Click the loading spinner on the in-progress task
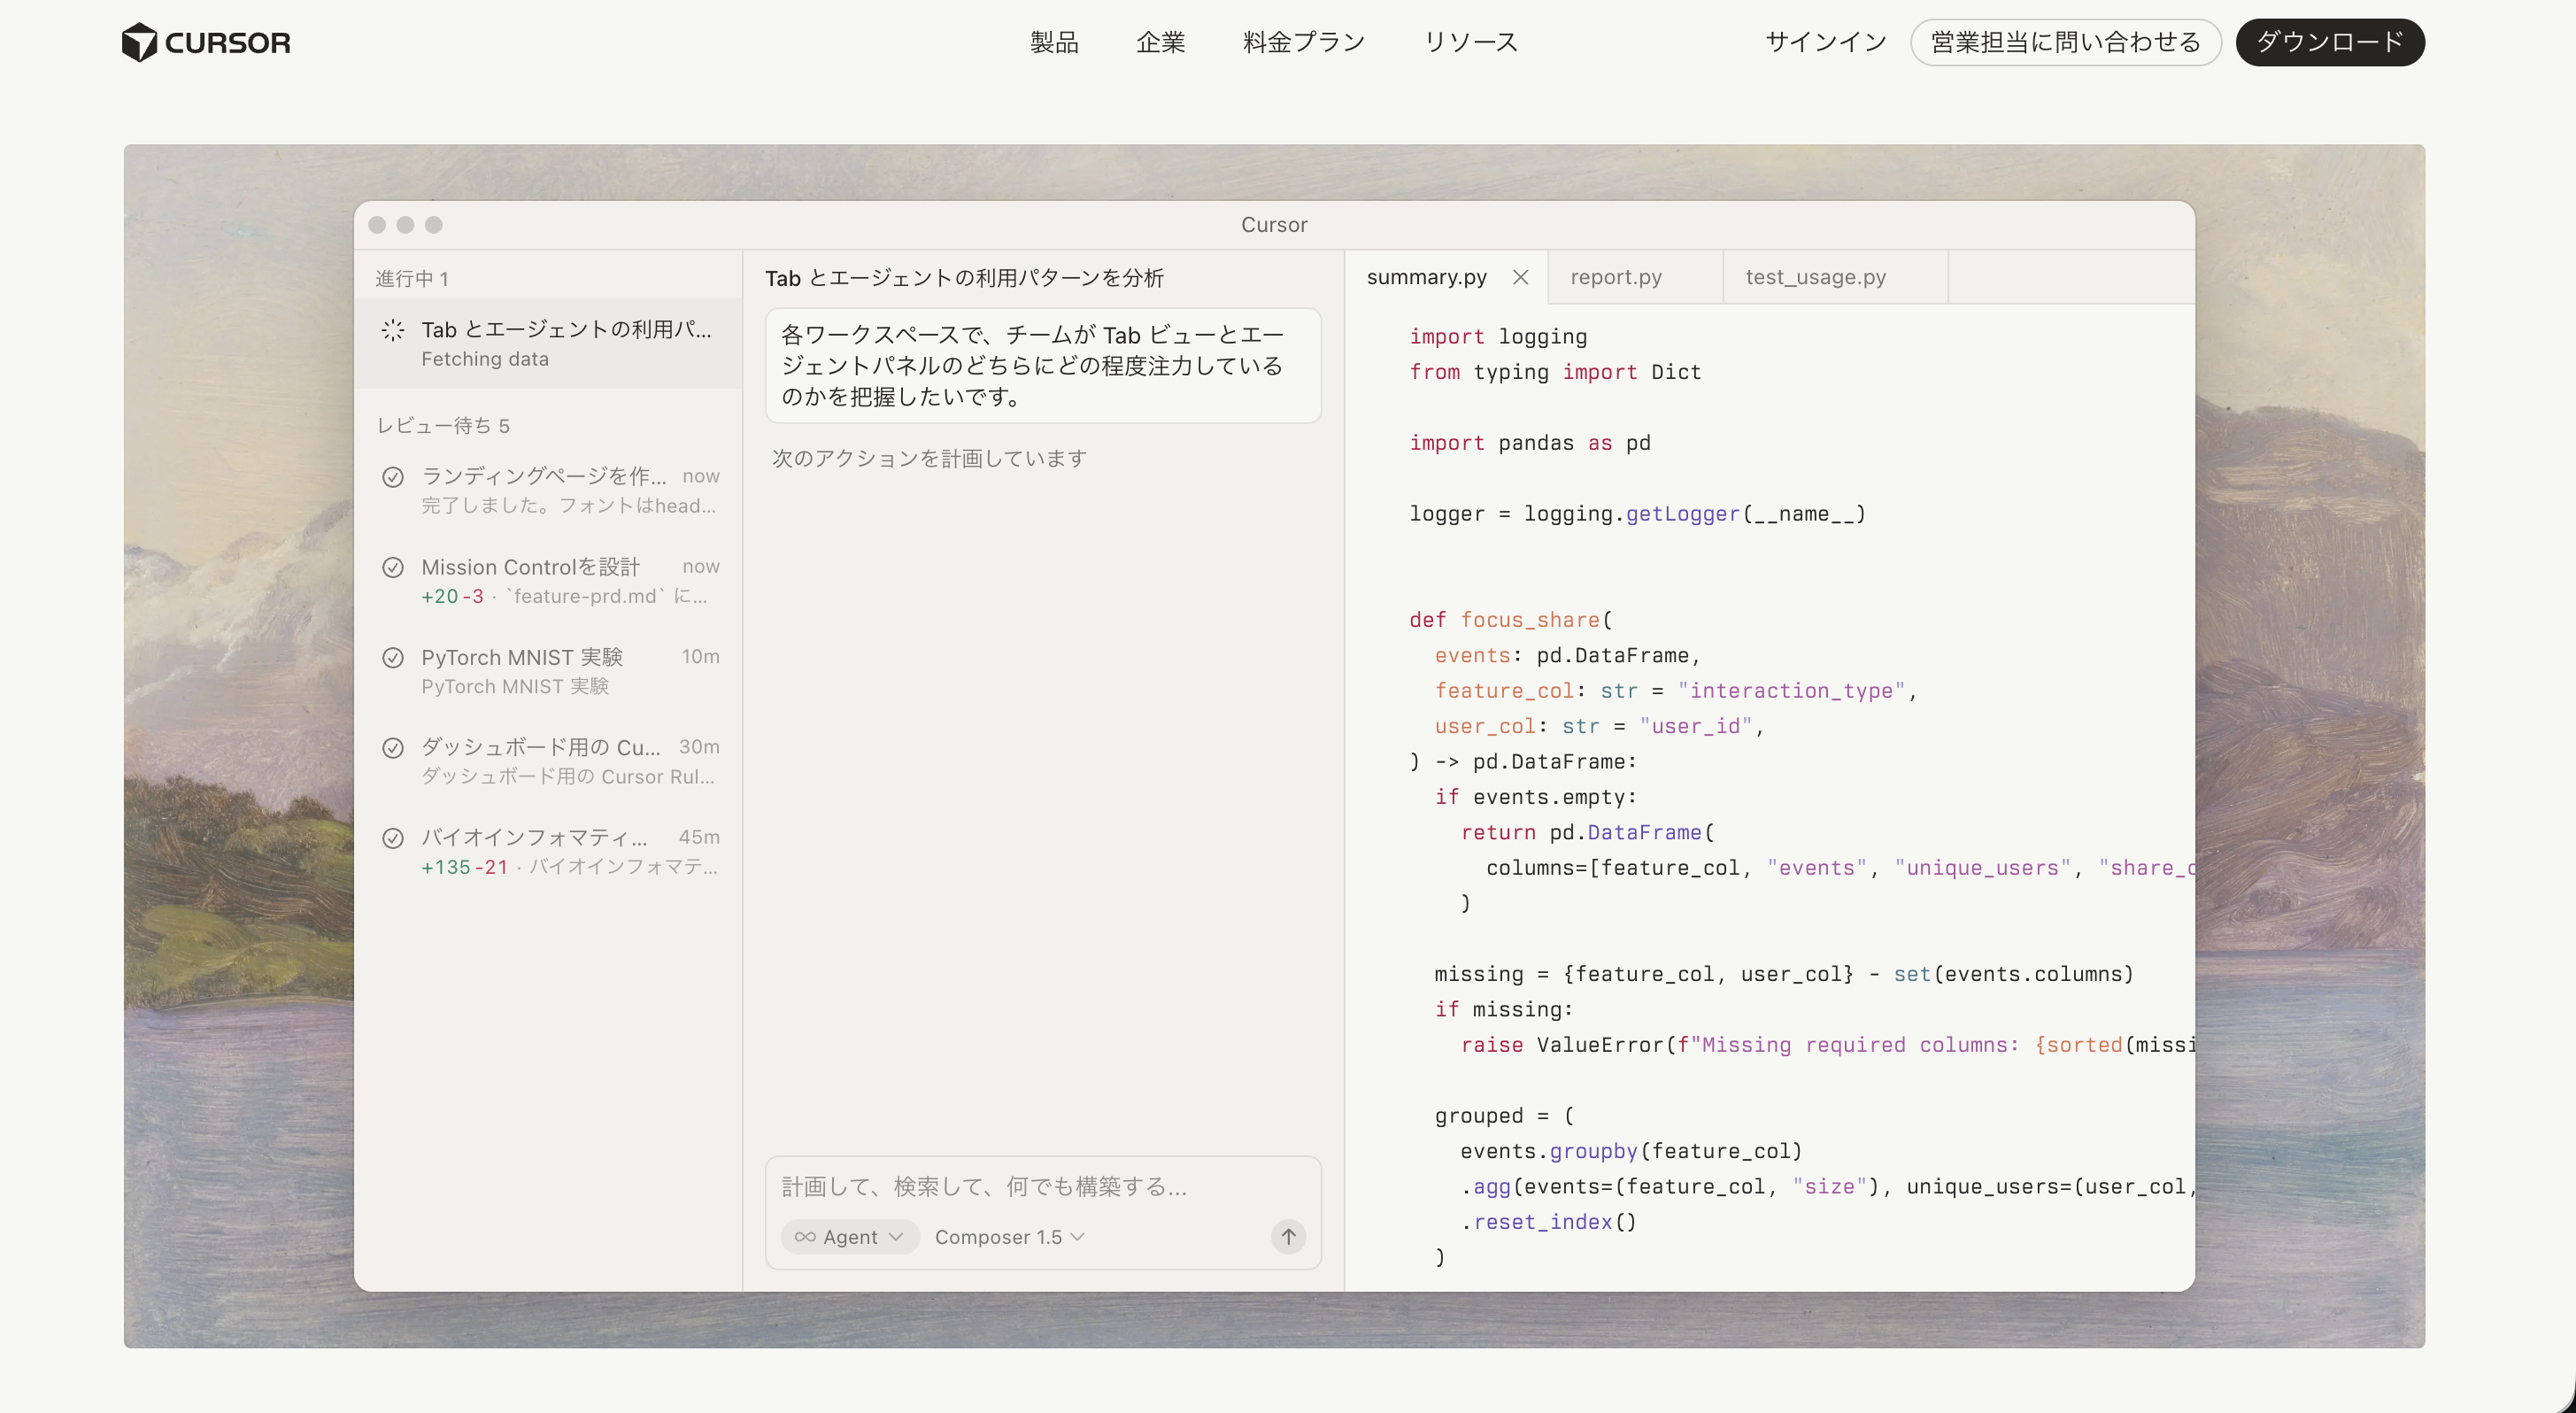Viewport: 2576px width, 1413px height. (x=393, y=330)
